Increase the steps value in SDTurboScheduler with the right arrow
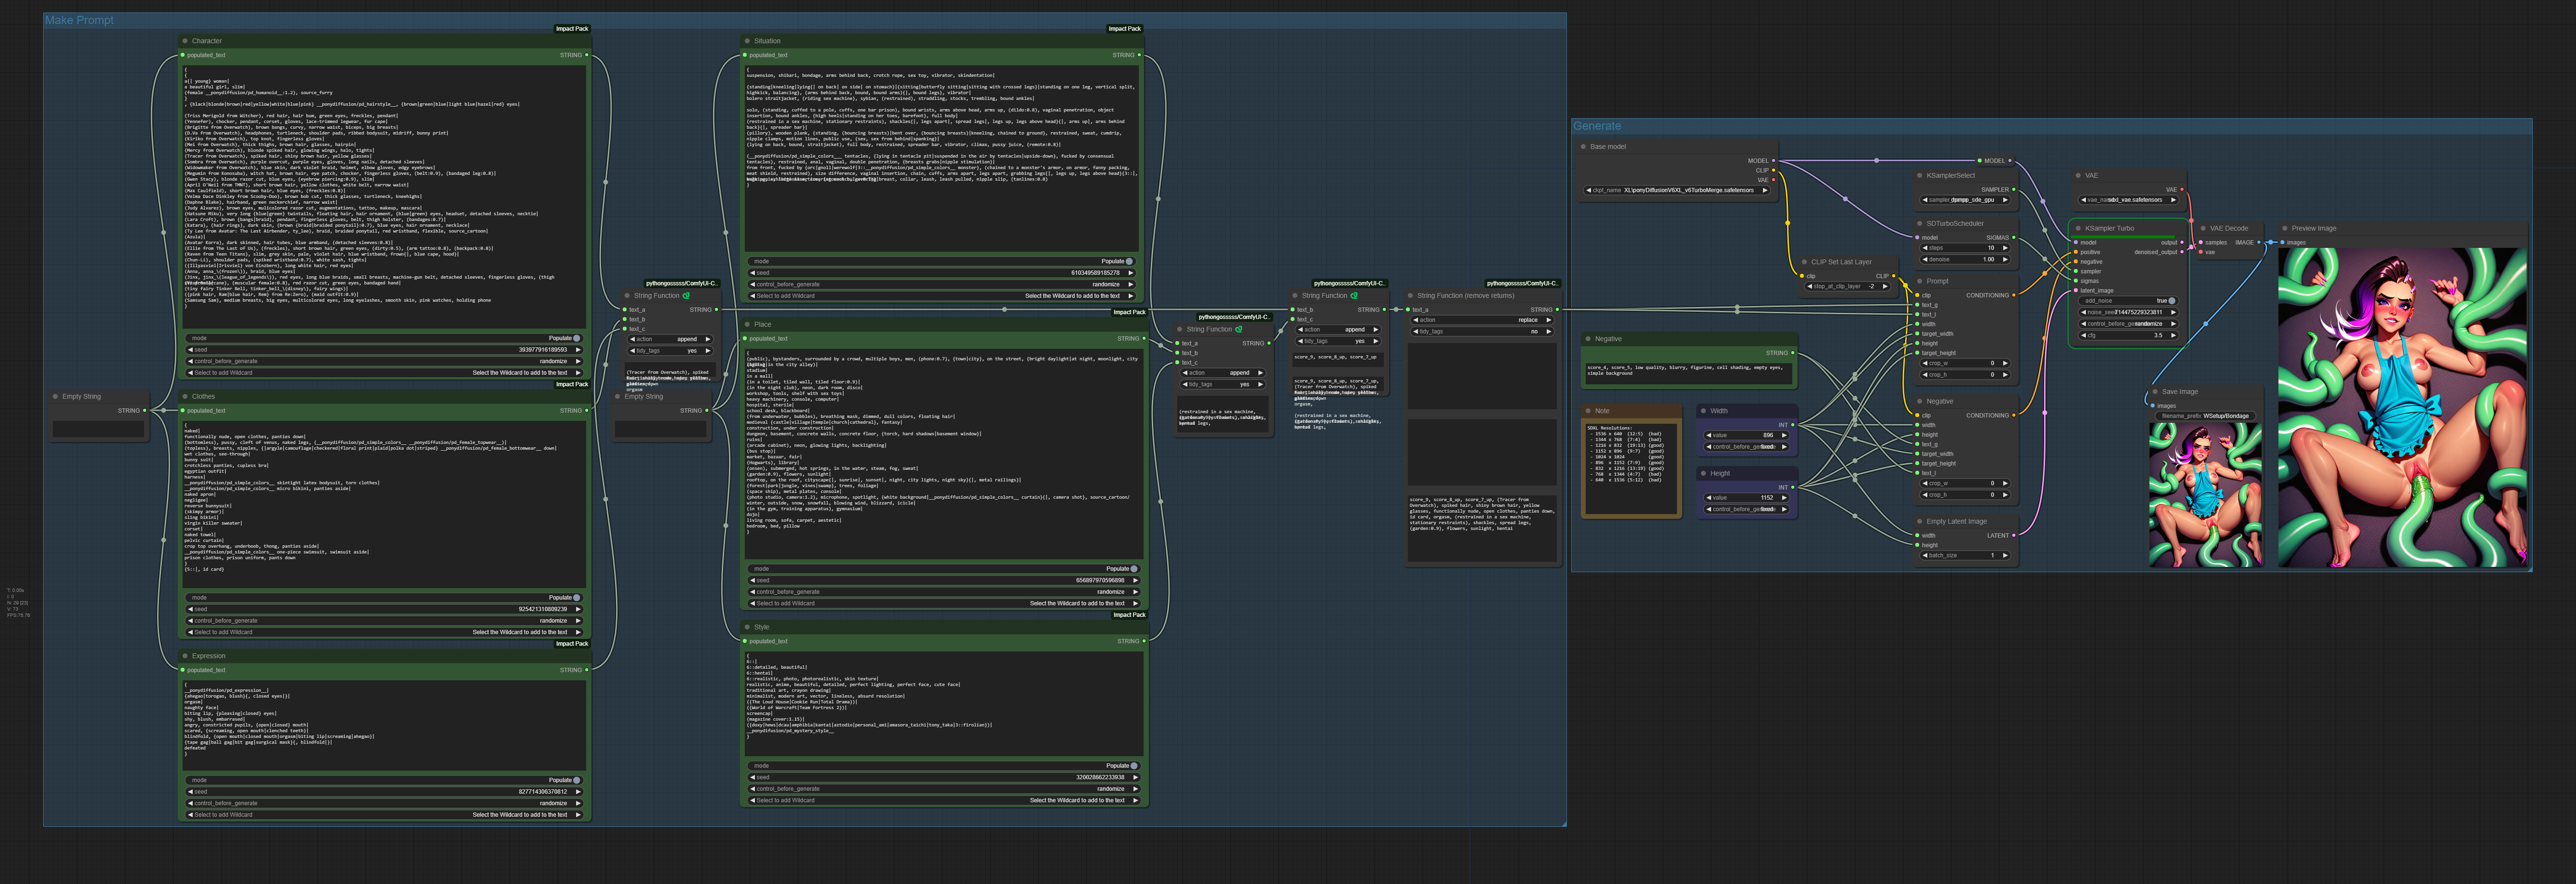Image resolution: width=2576 pixels, height=884 pixels. (2005, 248)
